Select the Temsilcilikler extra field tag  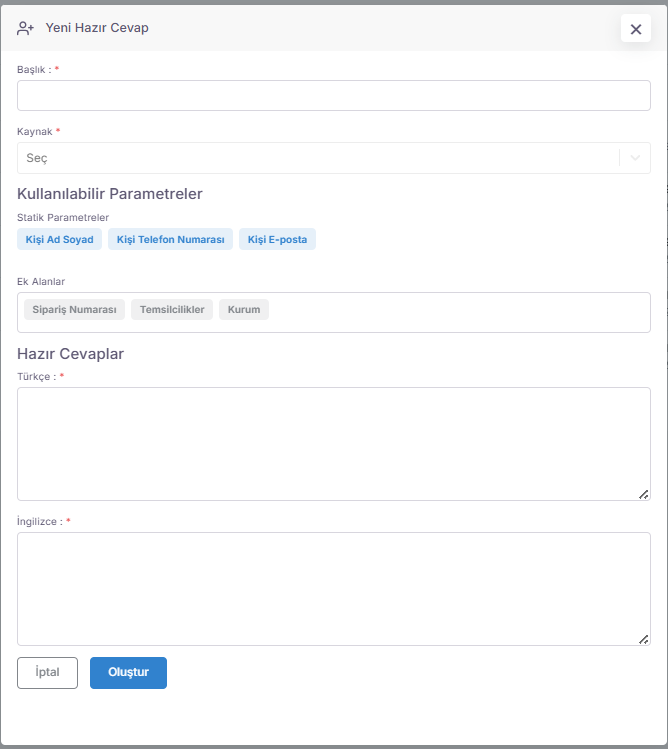(172, 310)
